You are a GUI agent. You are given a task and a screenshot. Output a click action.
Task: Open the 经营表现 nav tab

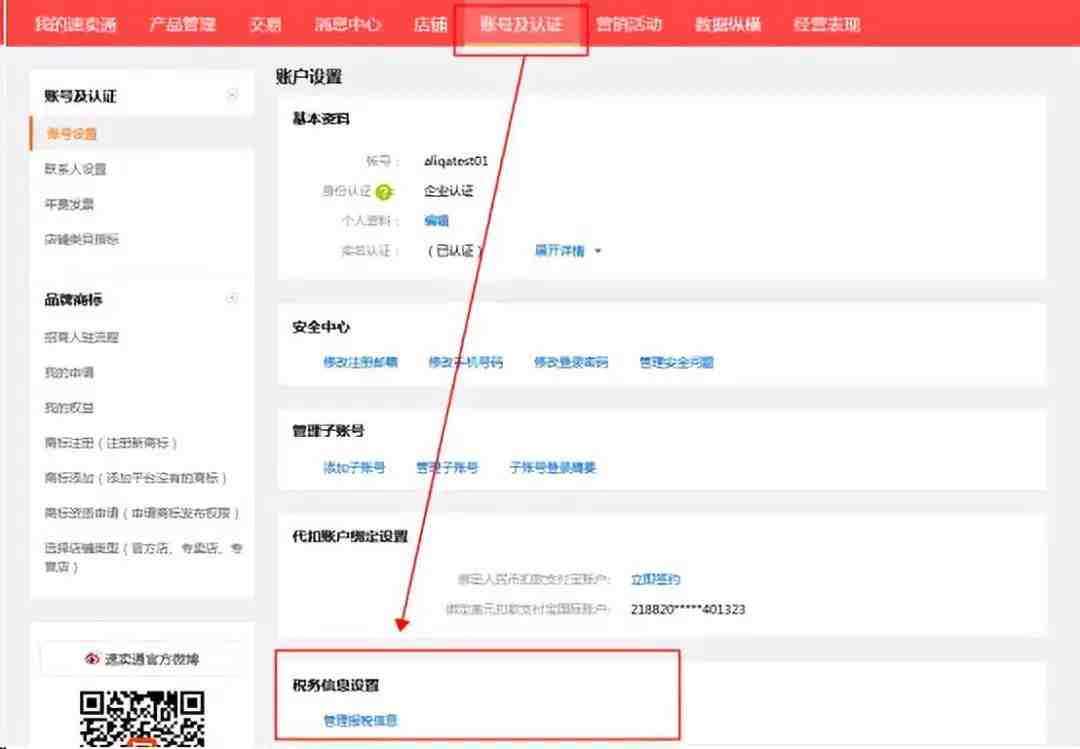pyautogui.click(x=827, y=24)
